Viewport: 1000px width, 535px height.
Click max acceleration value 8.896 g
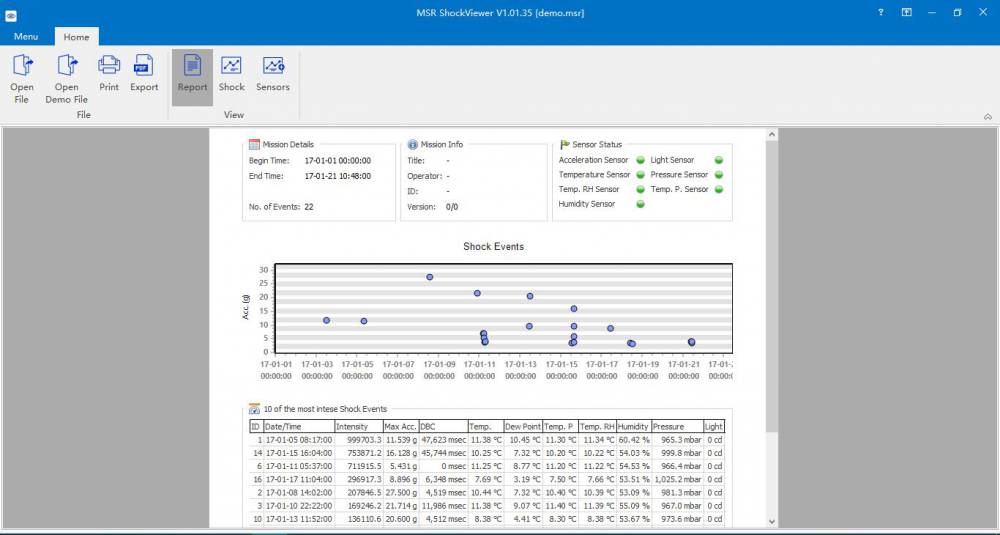click(403, 480)
